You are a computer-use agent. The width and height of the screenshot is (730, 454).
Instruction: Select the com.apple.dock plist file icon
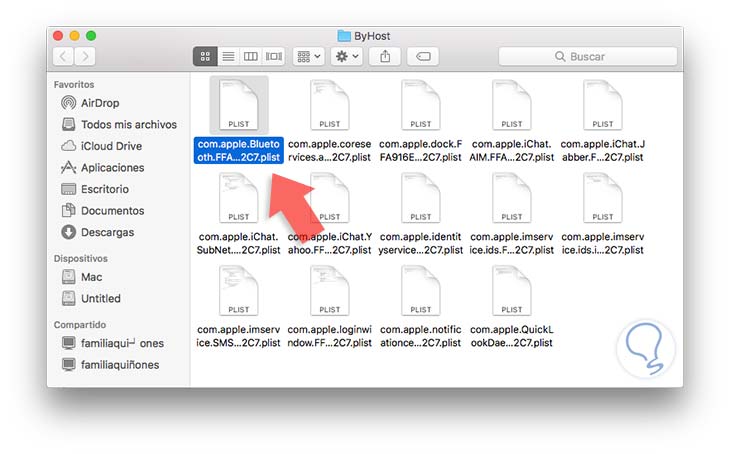(420, 105)
